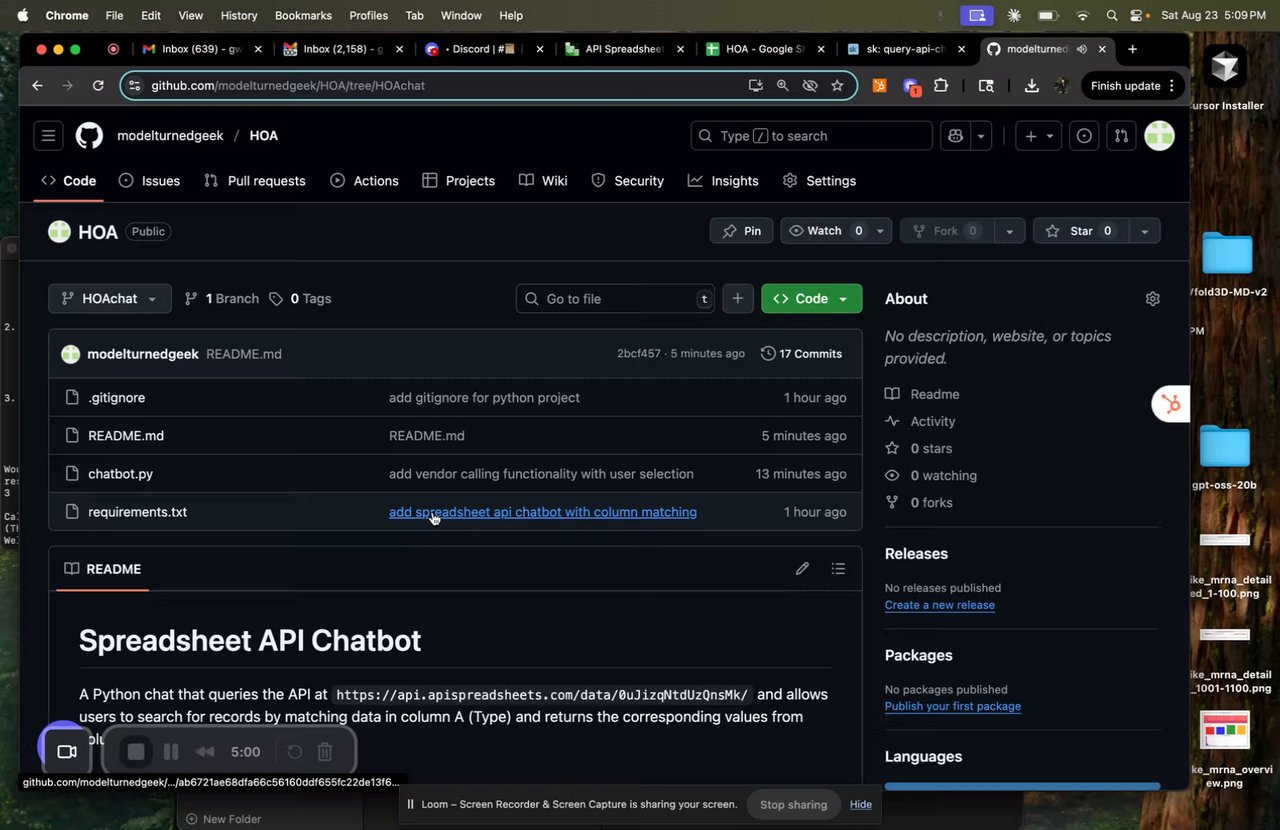Open the chatbot.py file
This screenshot has height=830, width=1280.
click(x=120, y=474)
